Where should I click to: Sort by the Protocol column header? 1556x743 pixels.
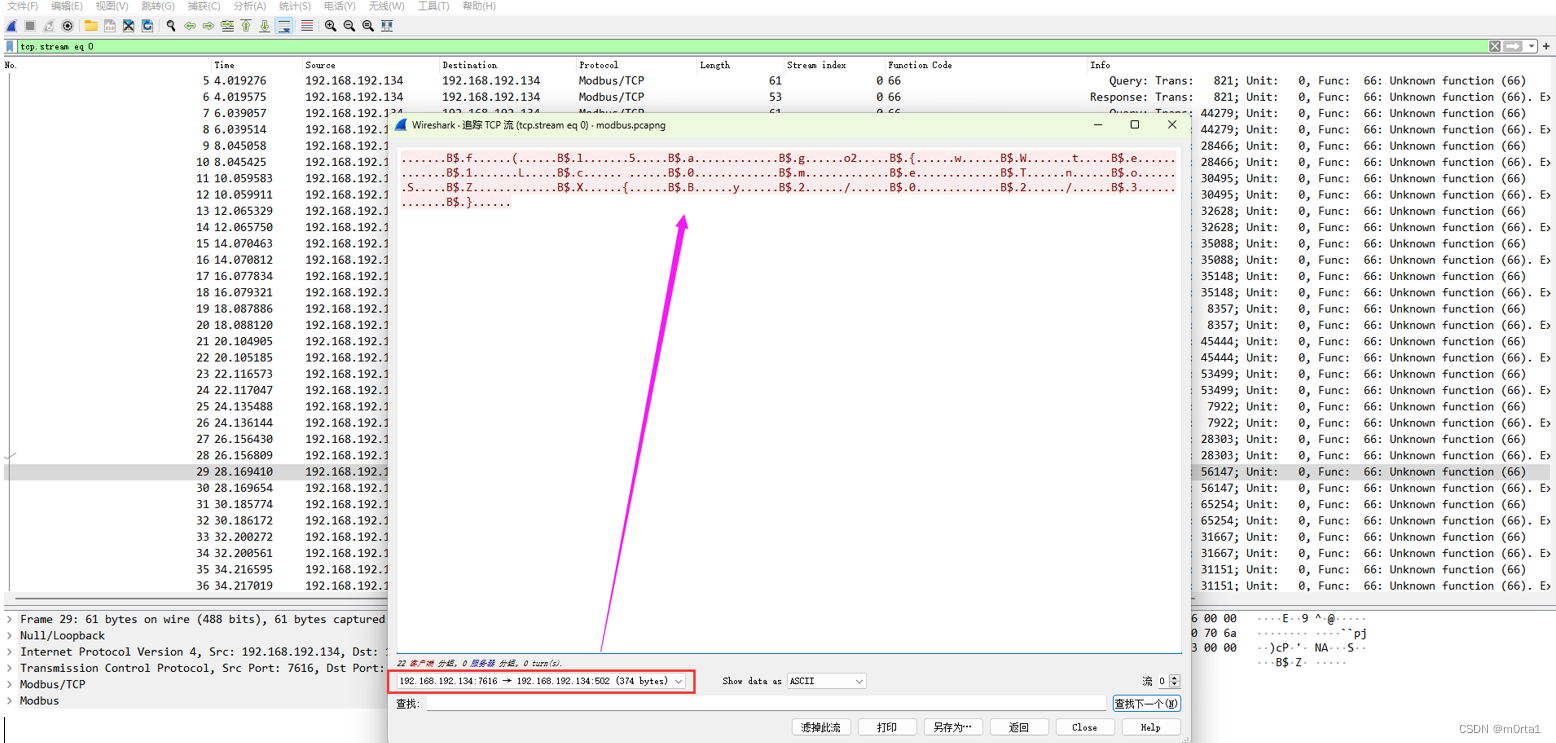(x=598, y=65)
